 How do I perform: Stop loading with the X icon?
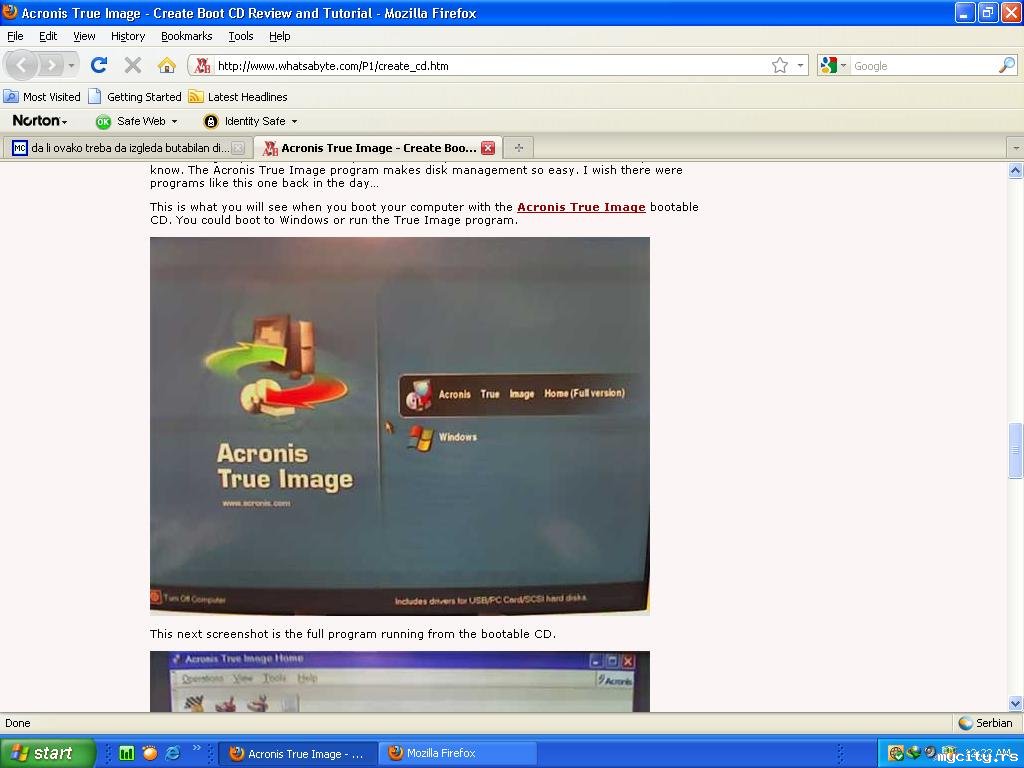point(133,65)
